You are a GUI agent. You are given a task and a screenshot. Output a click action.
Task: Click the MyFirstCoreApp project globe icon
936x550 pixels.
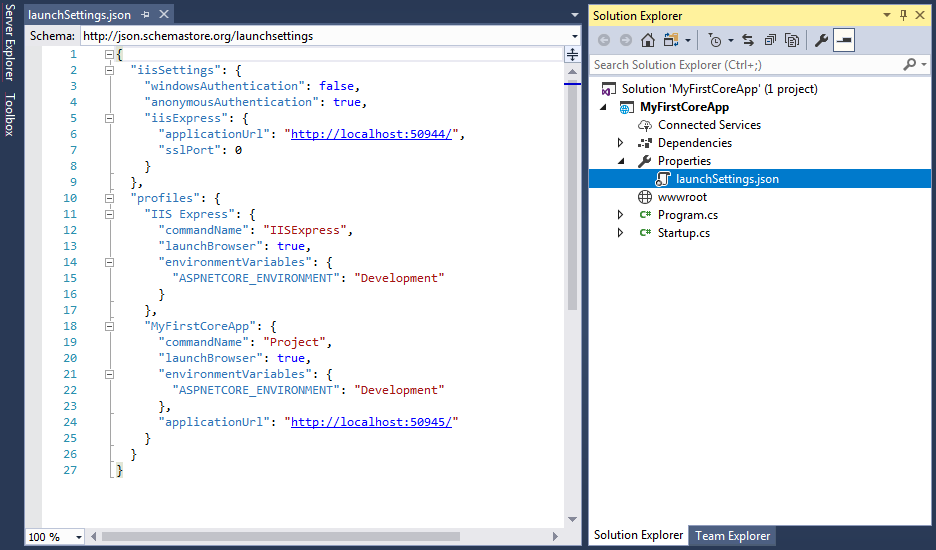point(626,107)
